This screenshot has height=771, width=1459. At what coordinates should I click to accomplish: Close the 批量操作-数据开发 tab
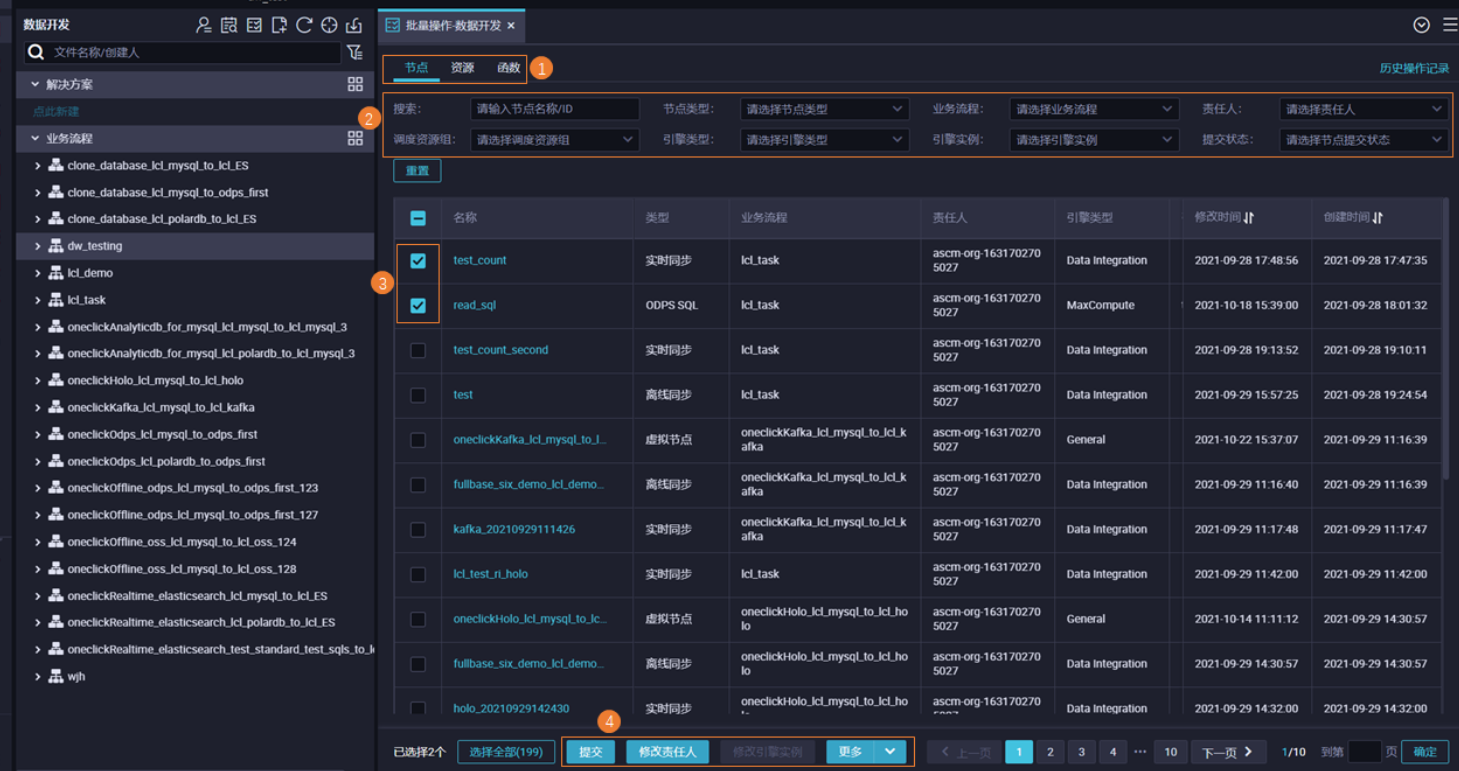pos(511,25)
